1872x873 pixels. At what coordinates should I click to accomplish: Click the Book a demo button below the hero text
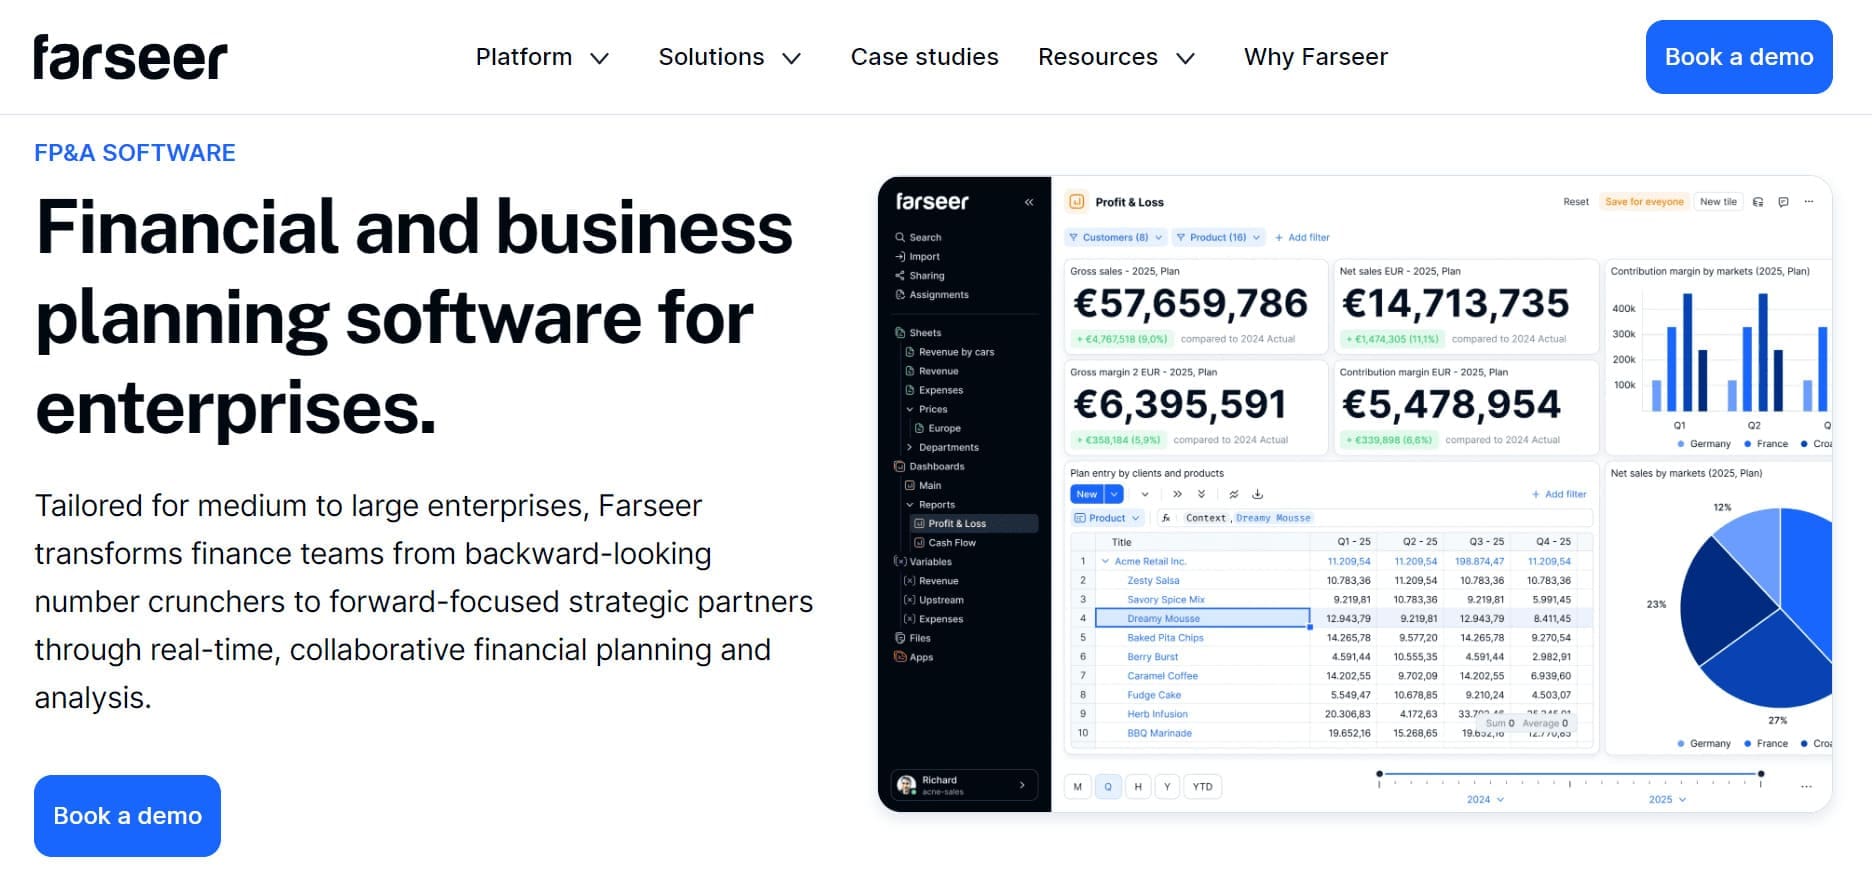(127, 816)
